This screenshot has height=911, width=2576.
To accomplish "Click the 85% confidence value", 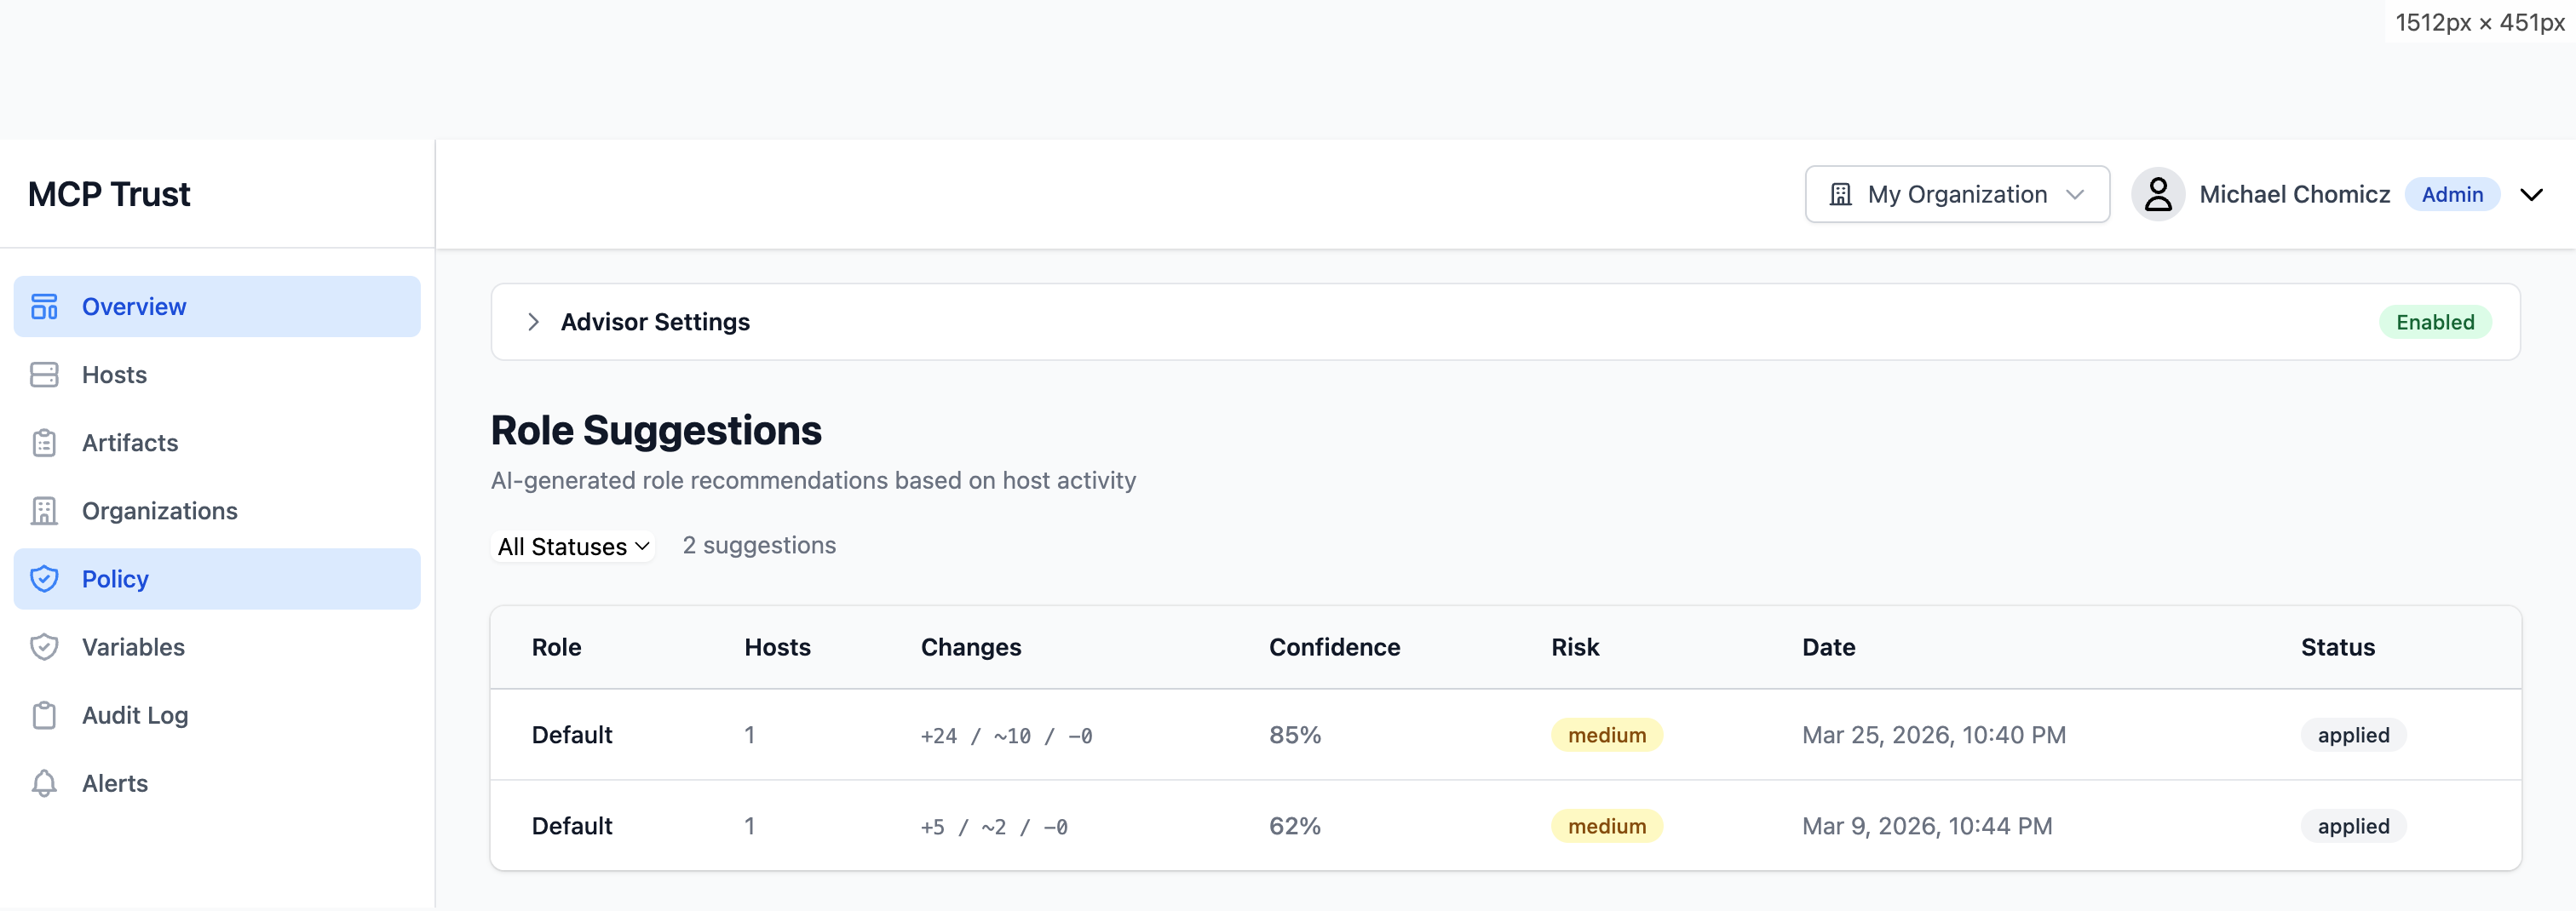I will (1294, 734).
